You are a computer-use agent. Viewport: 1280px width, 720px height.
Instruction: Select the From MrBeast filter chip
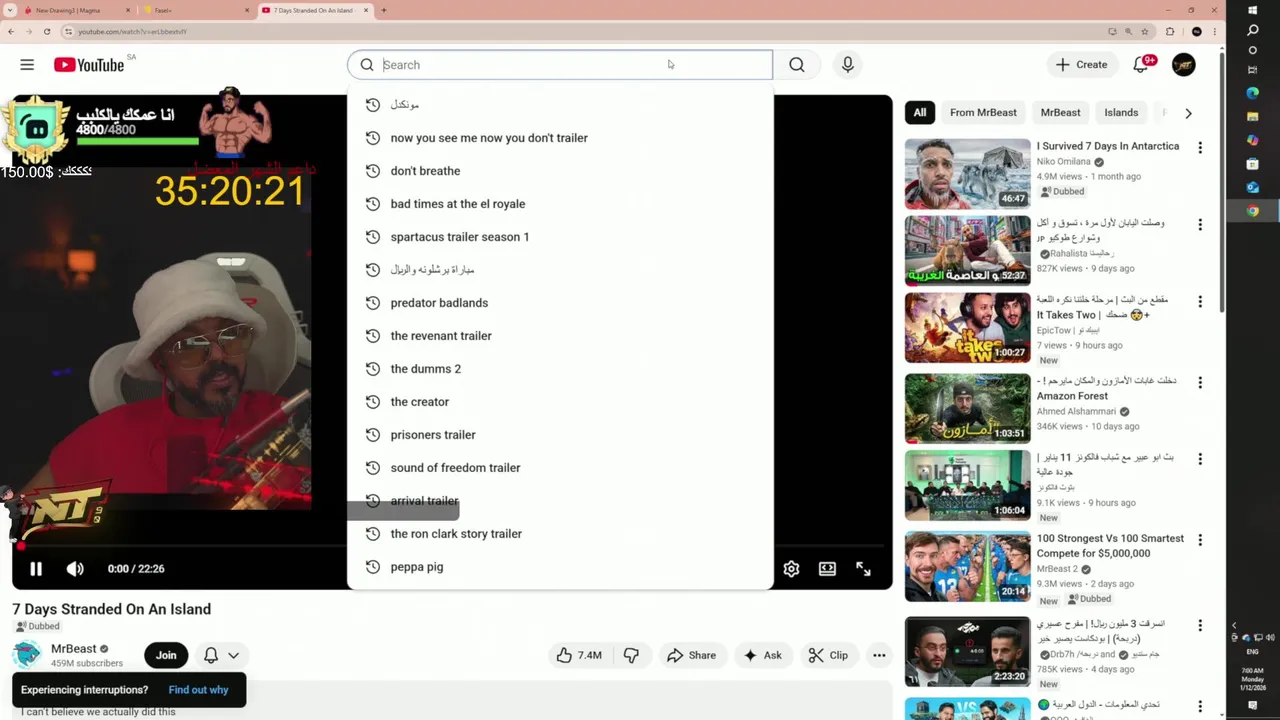[x=983, y=113]
